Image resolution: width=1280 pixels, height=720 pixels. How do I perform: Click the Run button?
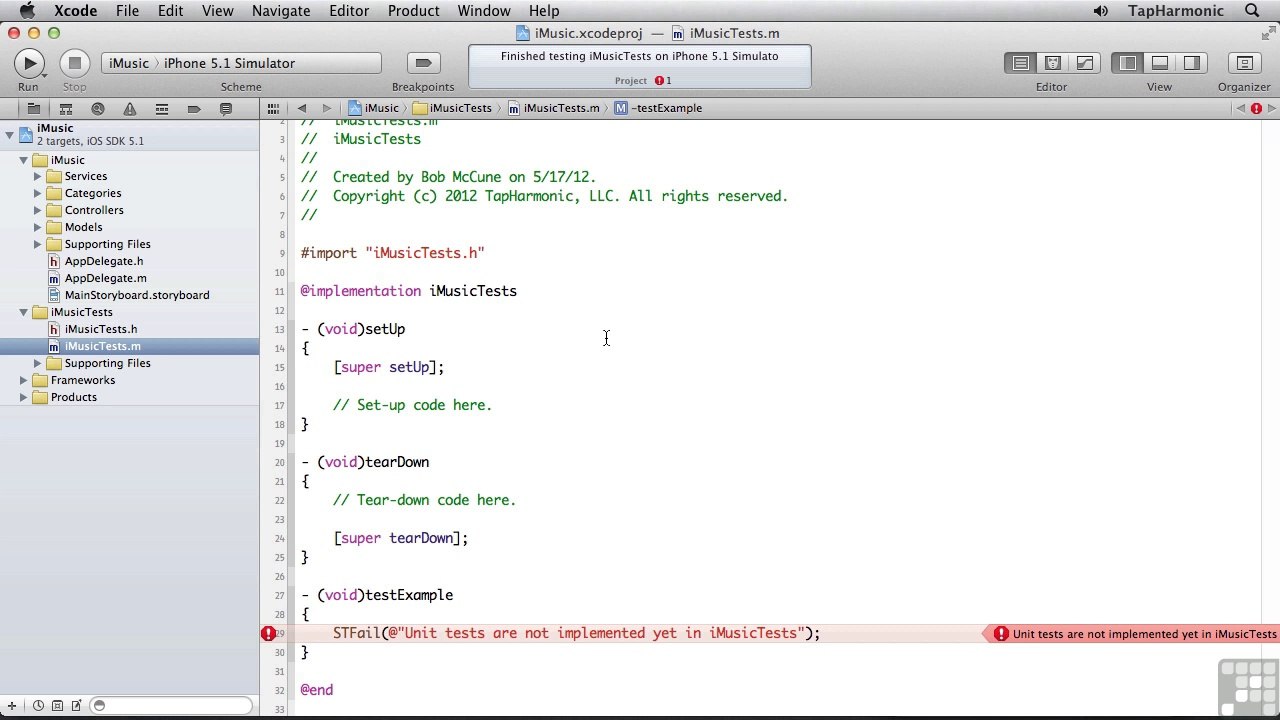(x=29, y=63)
